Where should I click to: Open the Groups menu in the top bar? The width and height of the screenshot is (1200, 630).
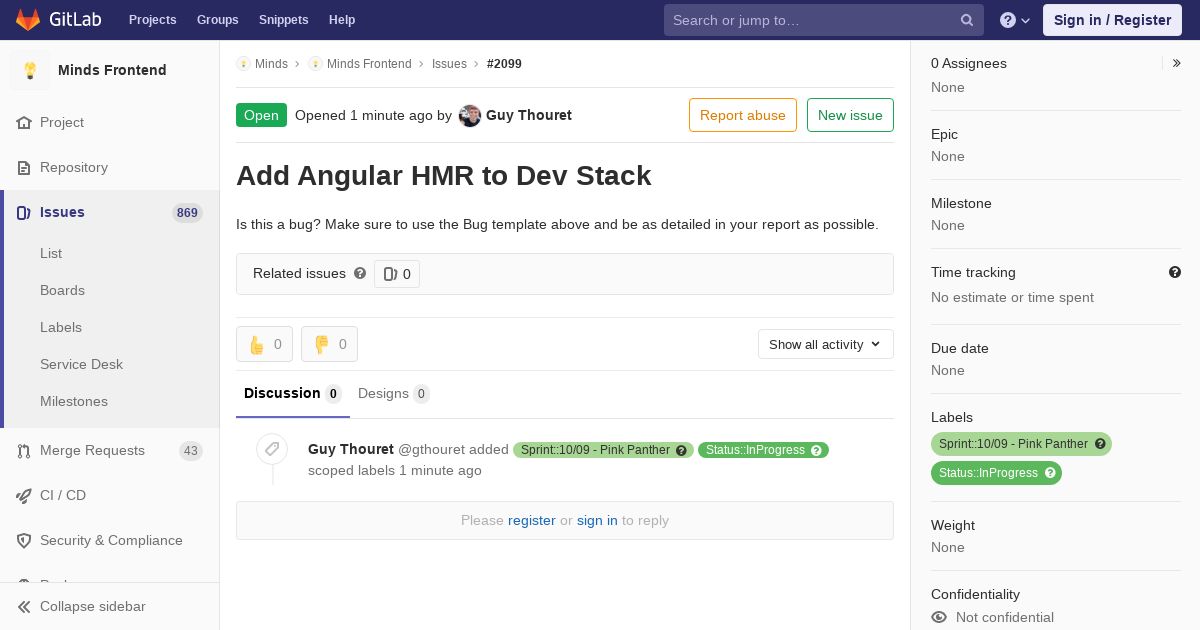(x=218, y=20)
